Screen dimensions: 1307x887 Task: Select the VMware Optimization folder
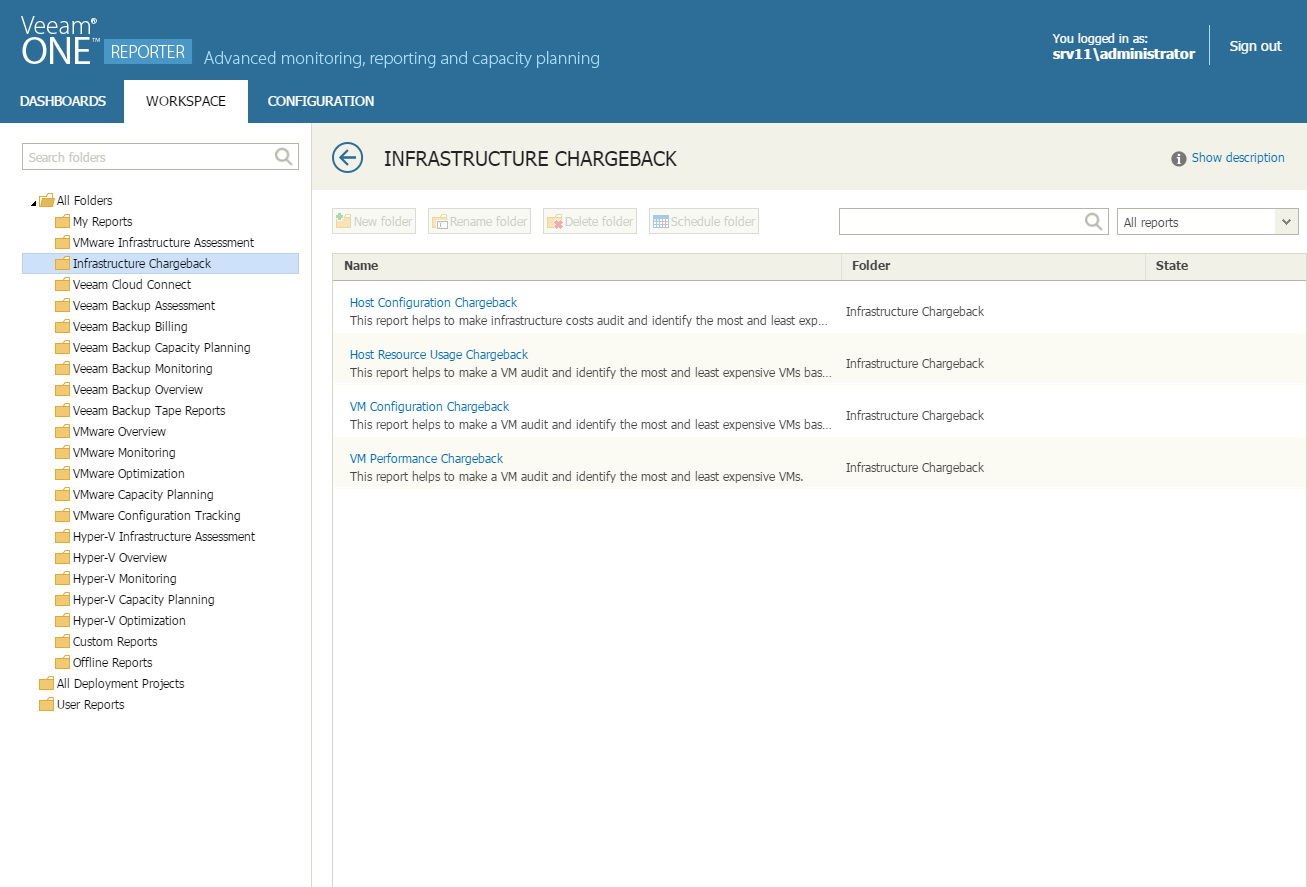128,473
